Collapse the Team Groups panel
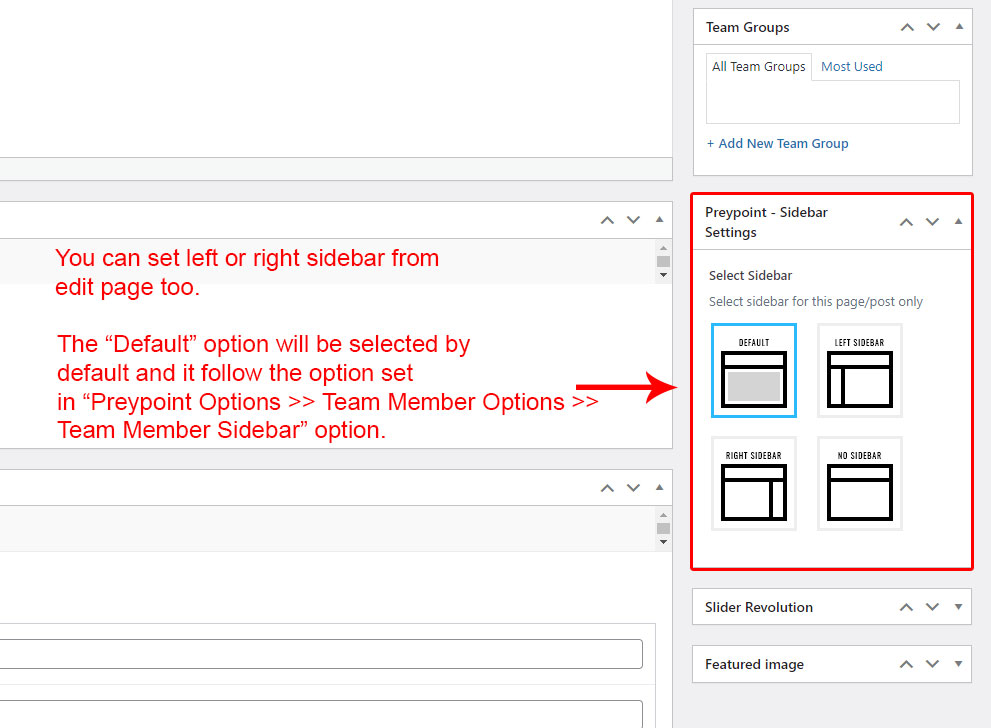 [x=959, y=27]
